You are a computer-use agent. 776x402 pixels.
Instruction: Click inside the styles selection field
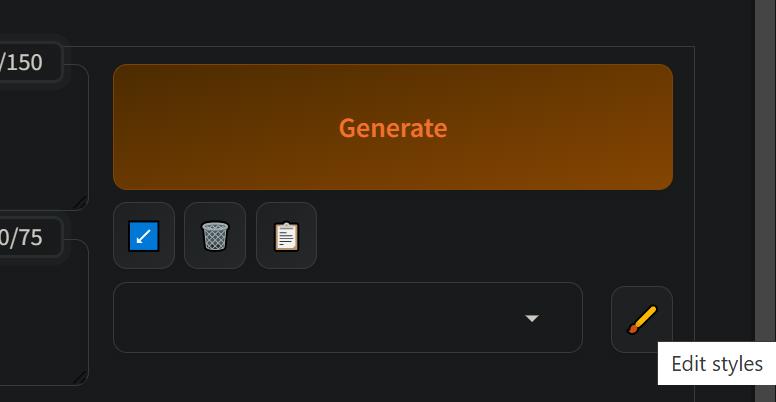[x=348, y=317]
